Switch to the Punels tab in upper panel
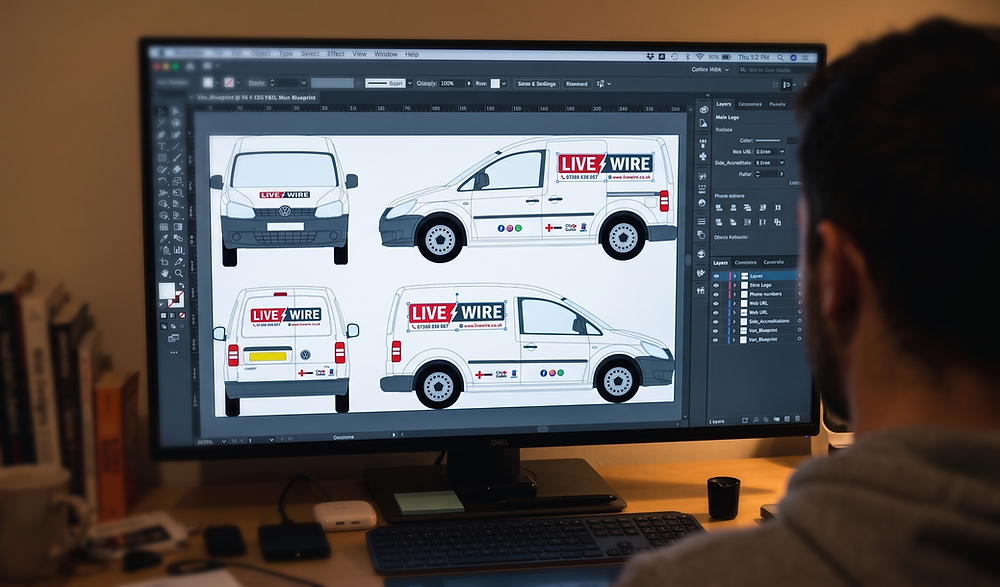This screenshot has height=587, width=1000. (x=777, y=104)
